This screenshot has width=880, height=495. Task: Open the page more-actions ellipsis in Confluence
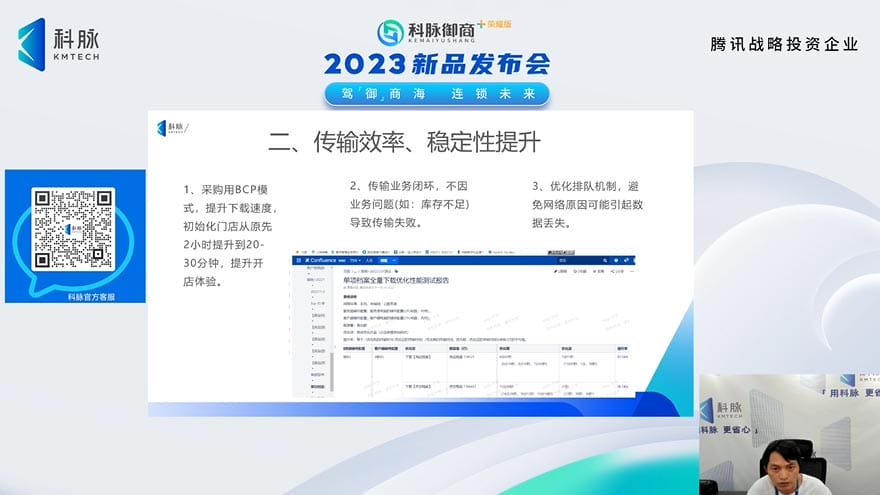click(x=632, y=272)
